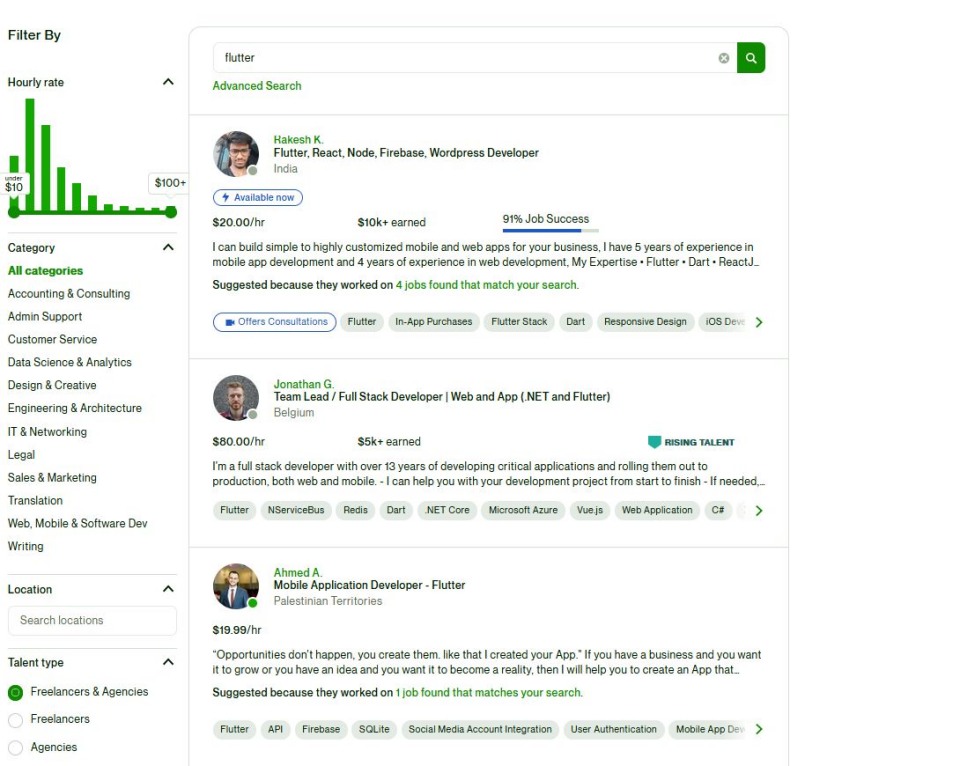Screen dimensions: 960x766
Task: Choose Design & Creative category
Action: [52, 385]
